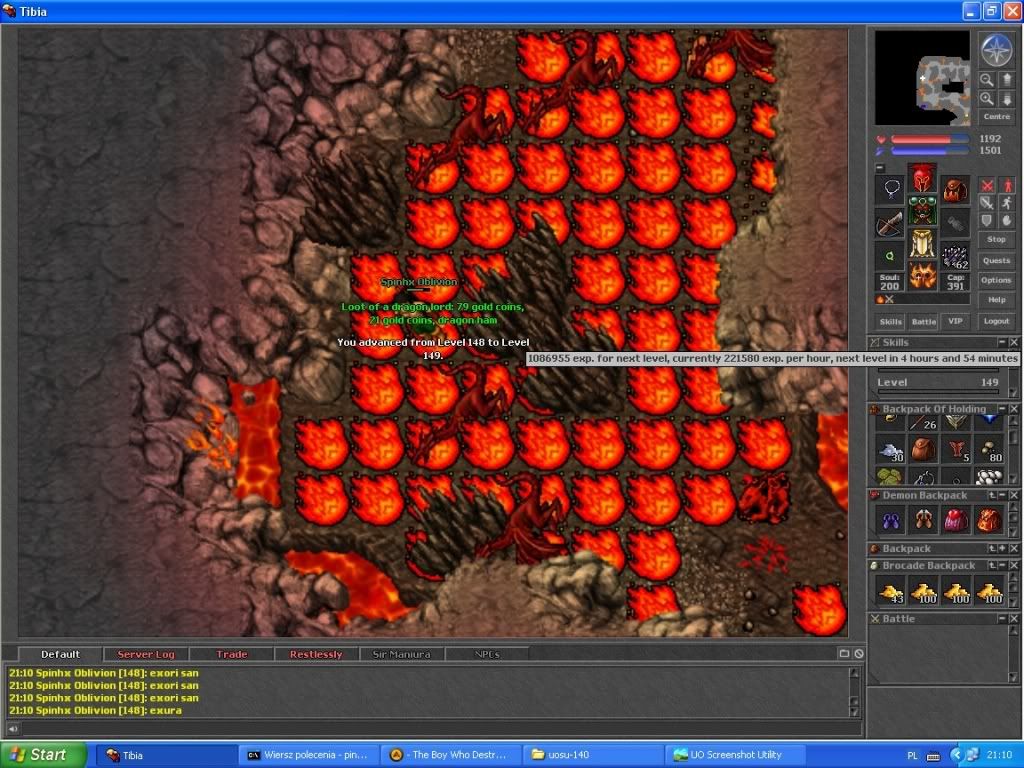
Task: Expand the collapsed Backpack panel
Action: [1002, 549]
